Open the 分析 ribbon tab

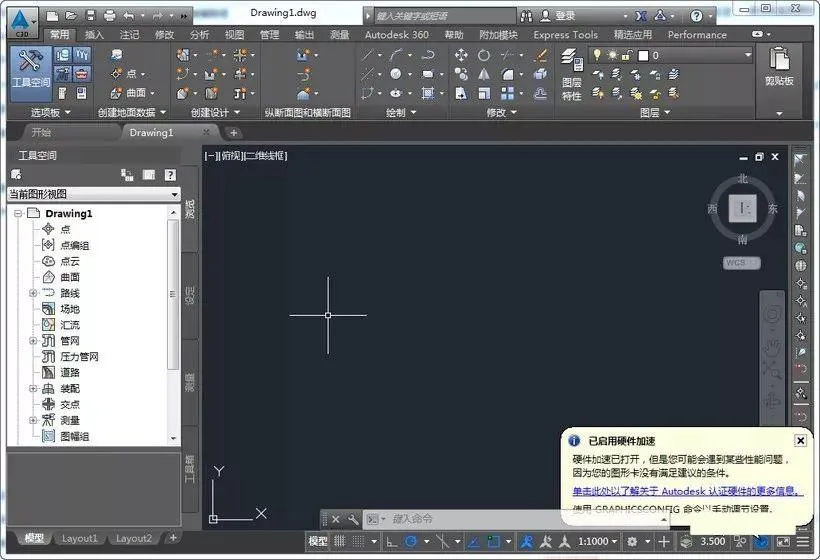click(x=199, y=35)
